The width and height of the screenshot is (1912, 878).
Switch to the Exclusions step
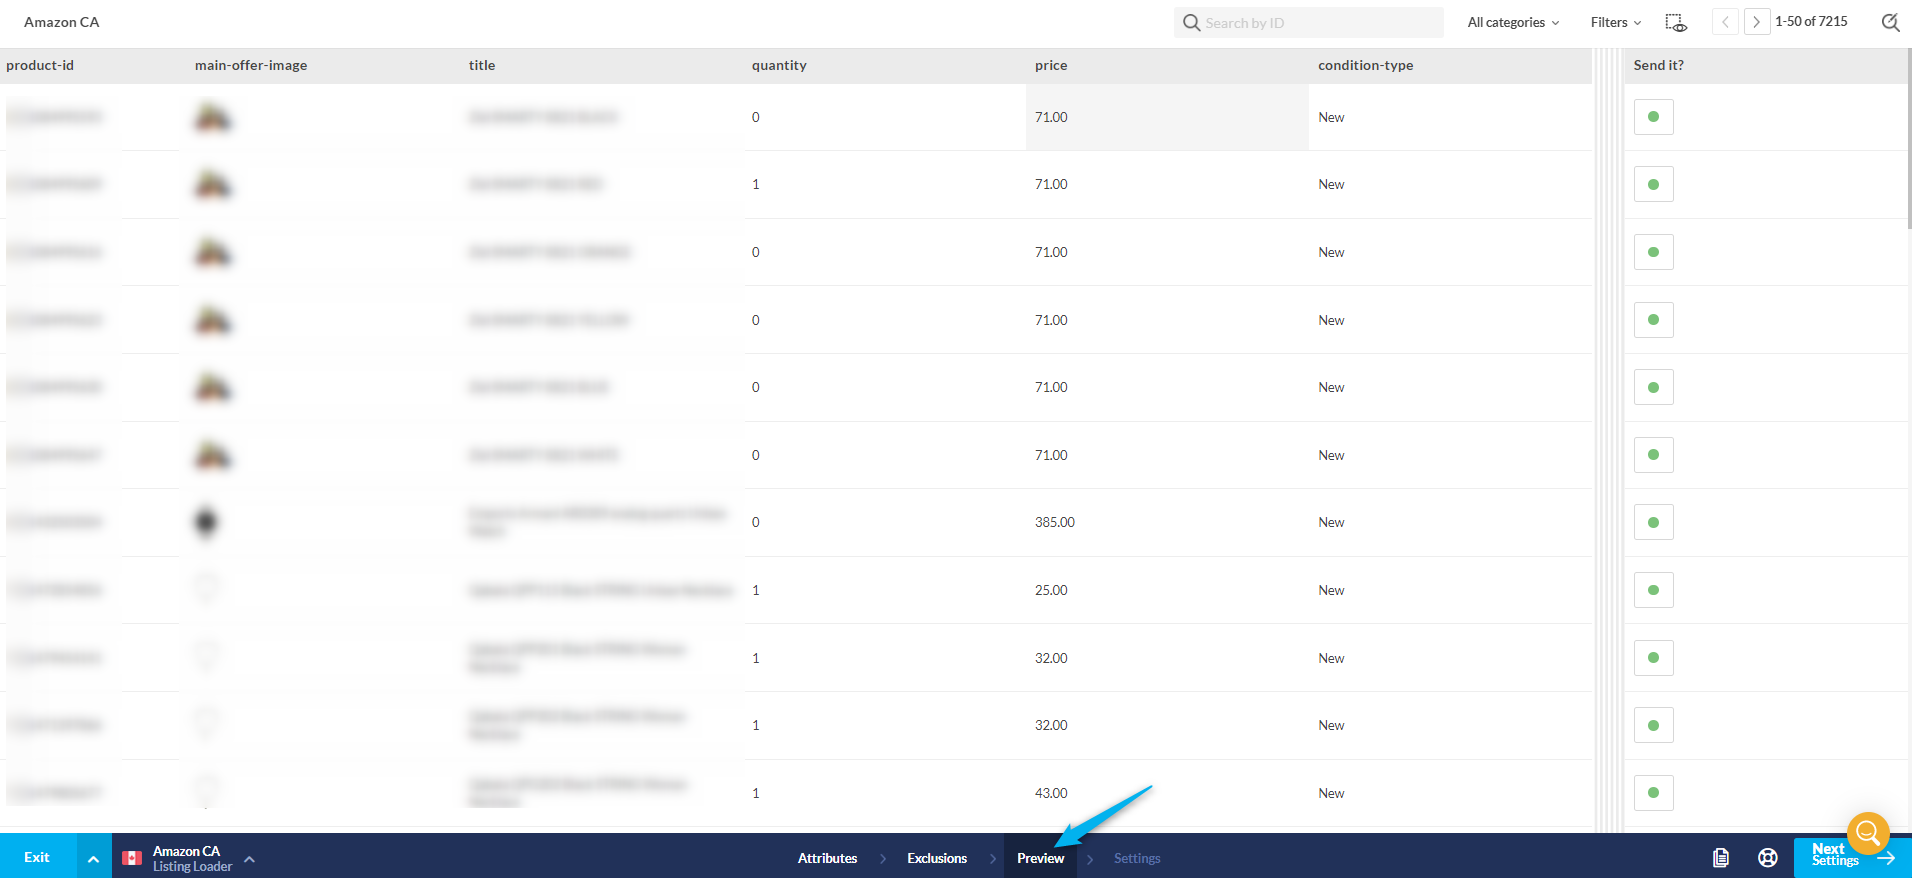coord(936,858)
